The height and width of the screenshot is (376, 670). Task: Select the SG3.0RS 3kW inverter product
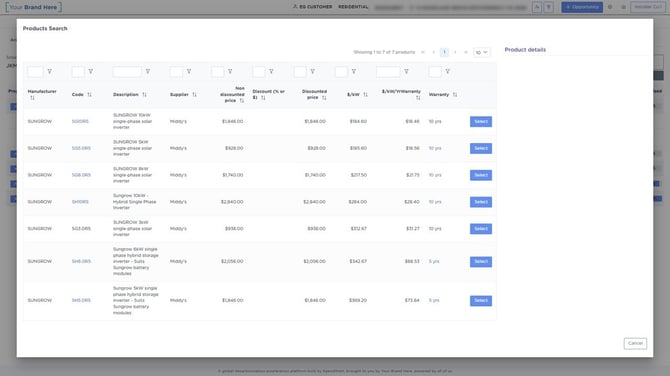[x=481, y=229]
